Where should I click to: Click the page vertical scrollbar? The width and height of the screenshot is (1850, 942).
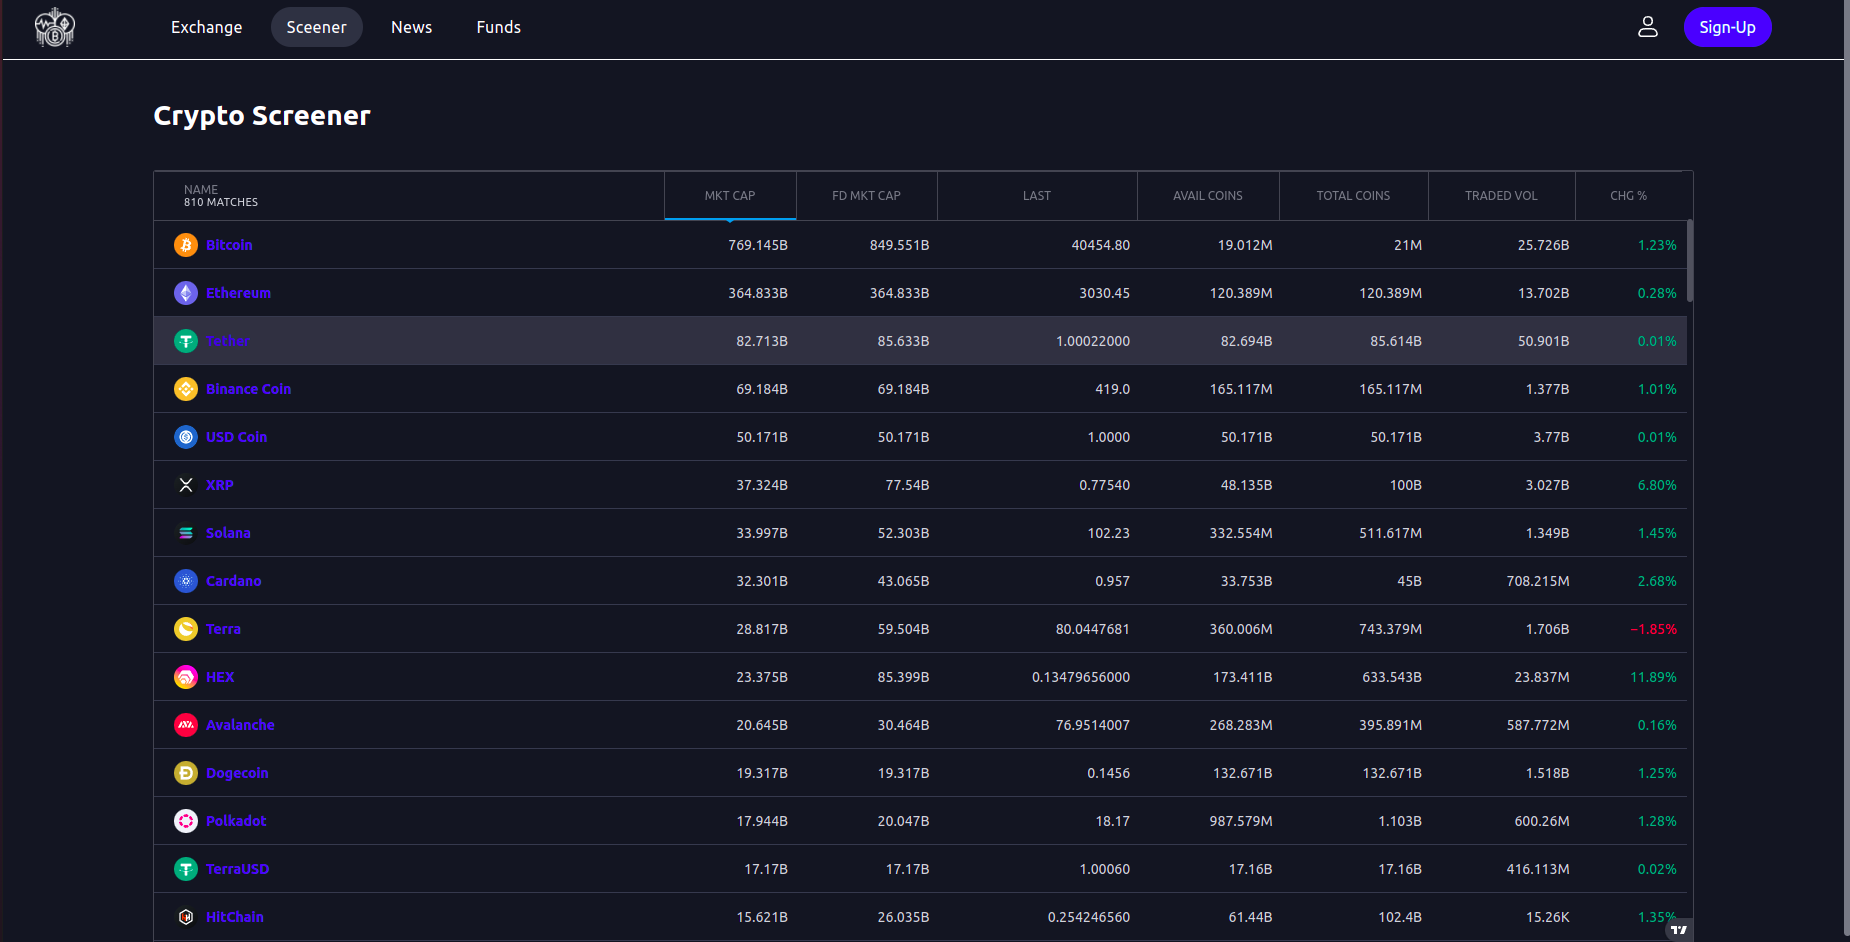click(x=1846, y=468)
